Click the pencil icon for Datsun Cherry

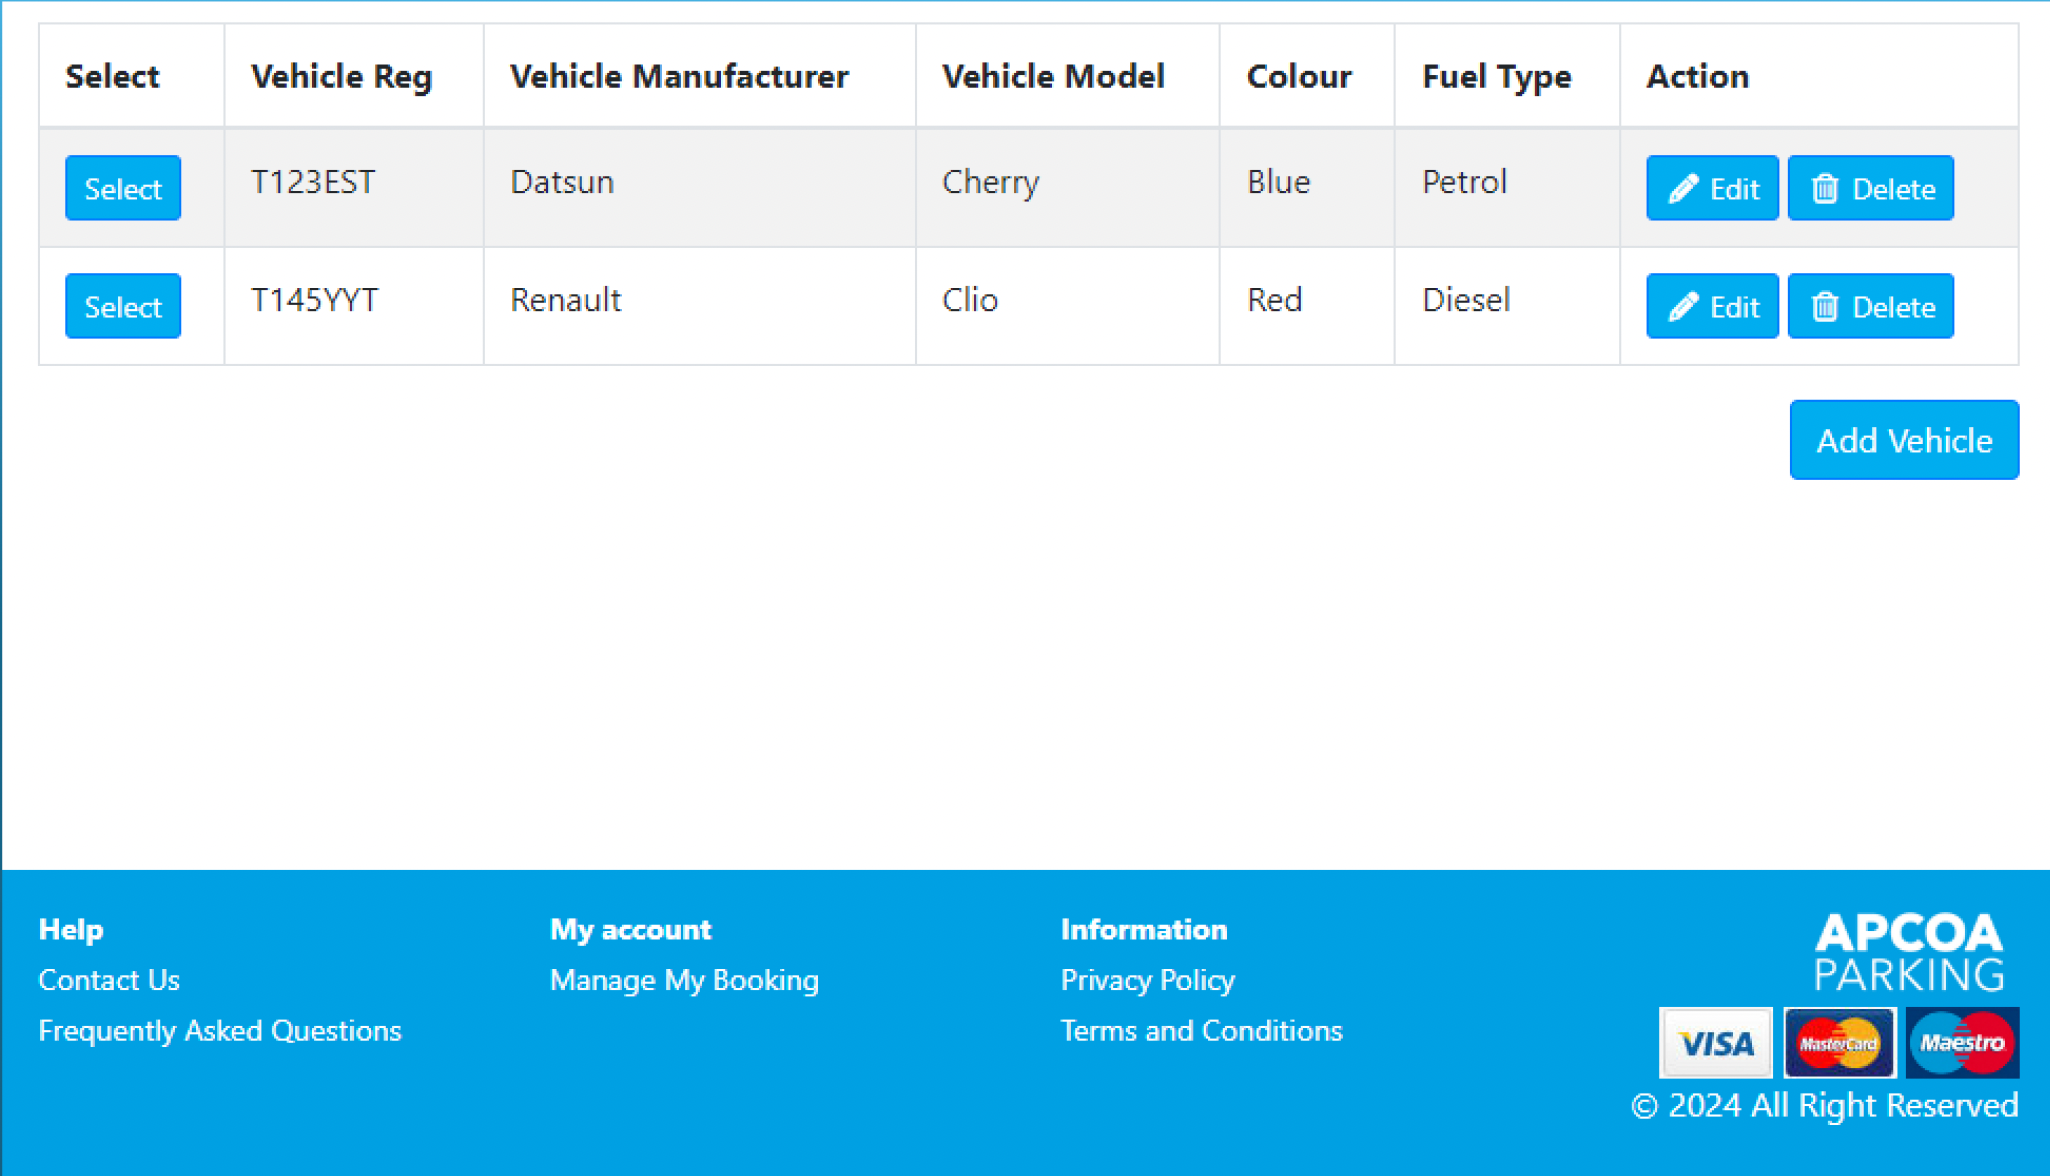tap(1684, 188)
